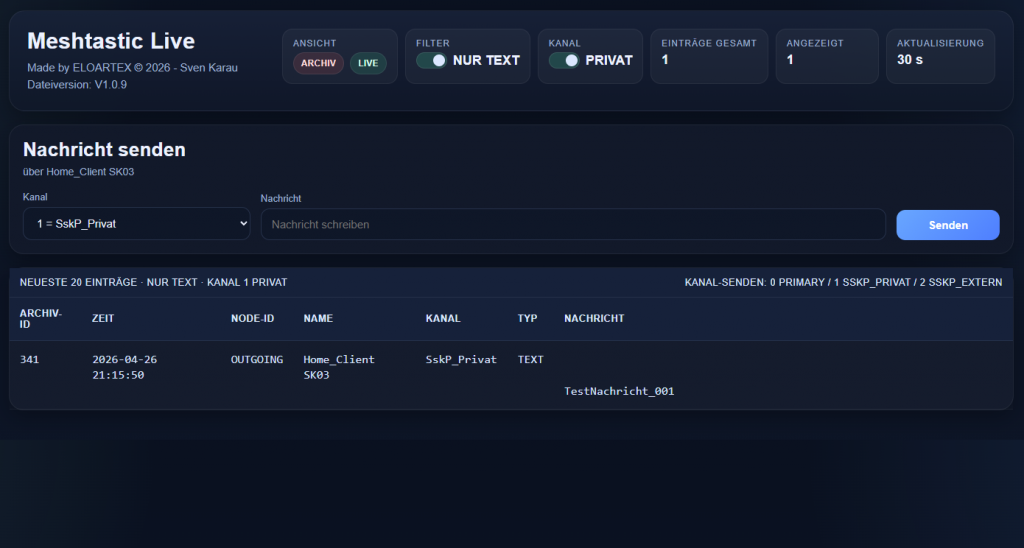
Task: Switch to the LIVE view
Action: [x=368, y=63]
